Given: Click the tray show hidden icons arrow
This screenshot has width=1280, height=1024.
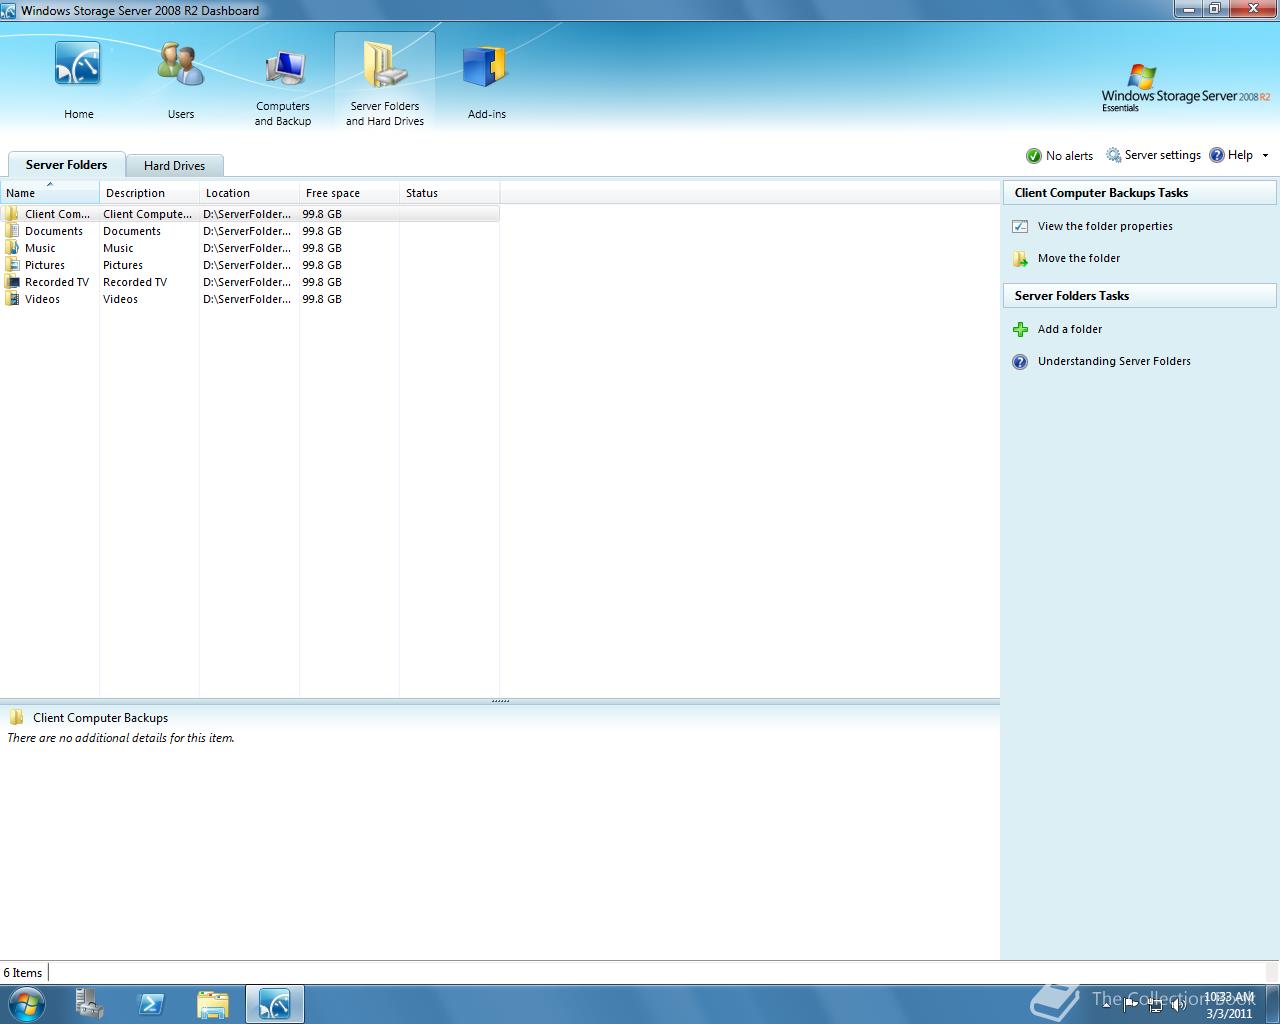Looking at the screenshot, I should [x=1105, y=1004].
